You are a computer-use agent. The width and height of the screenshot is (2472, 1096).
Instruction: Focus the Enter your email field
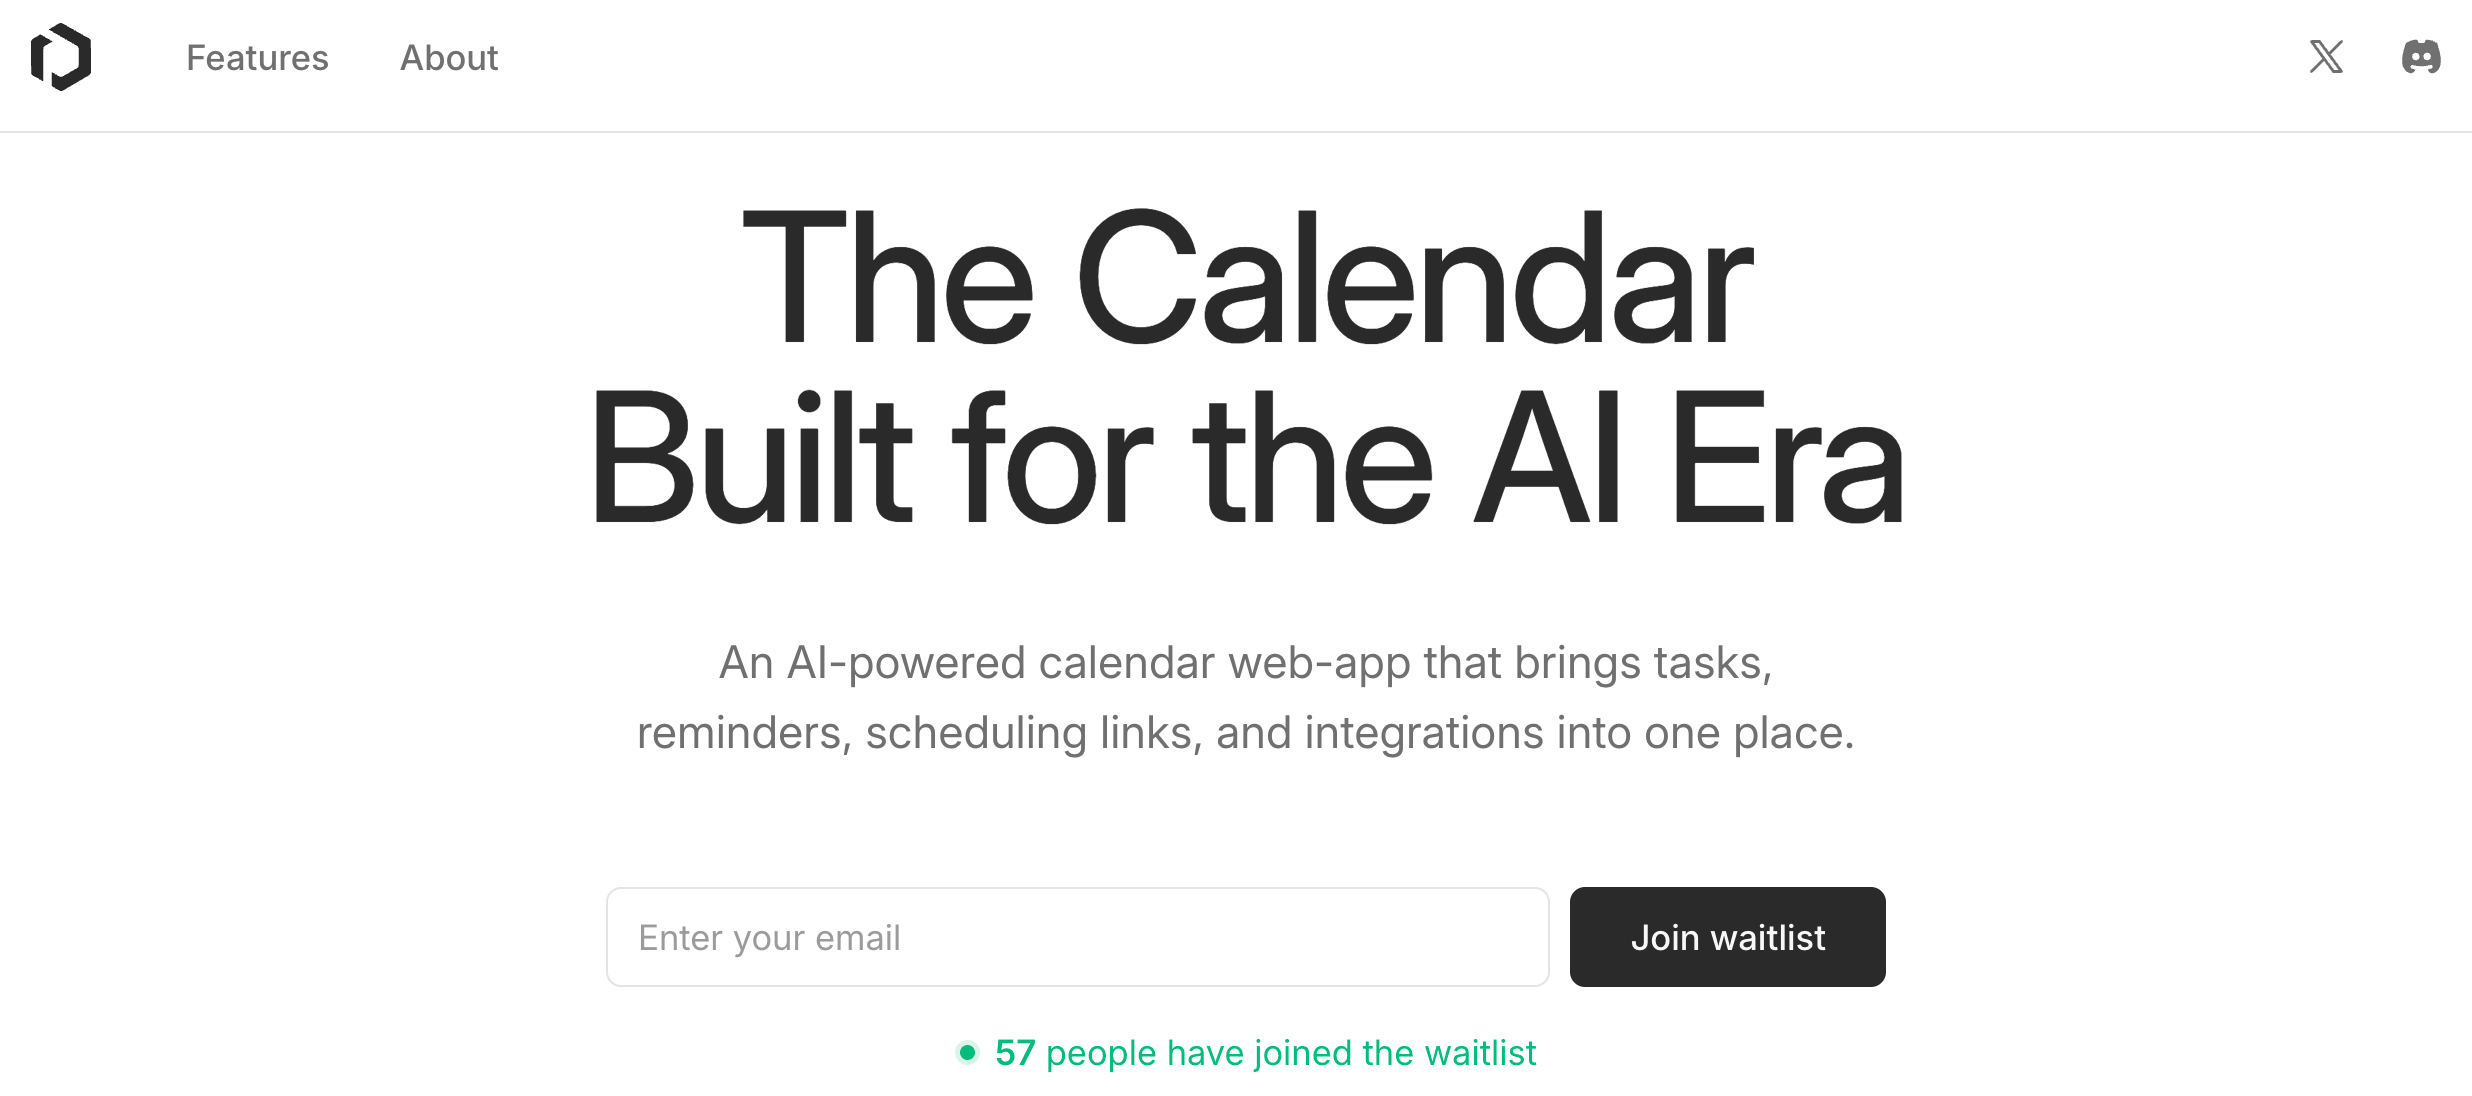pyautogui.click(x=1077, y=937)
